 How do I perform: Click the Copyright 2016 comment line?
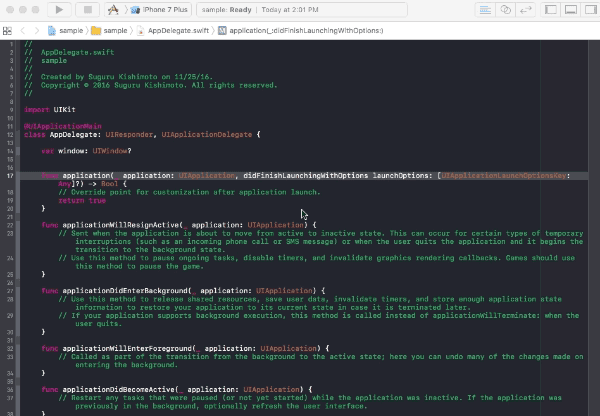click(151, 85)
